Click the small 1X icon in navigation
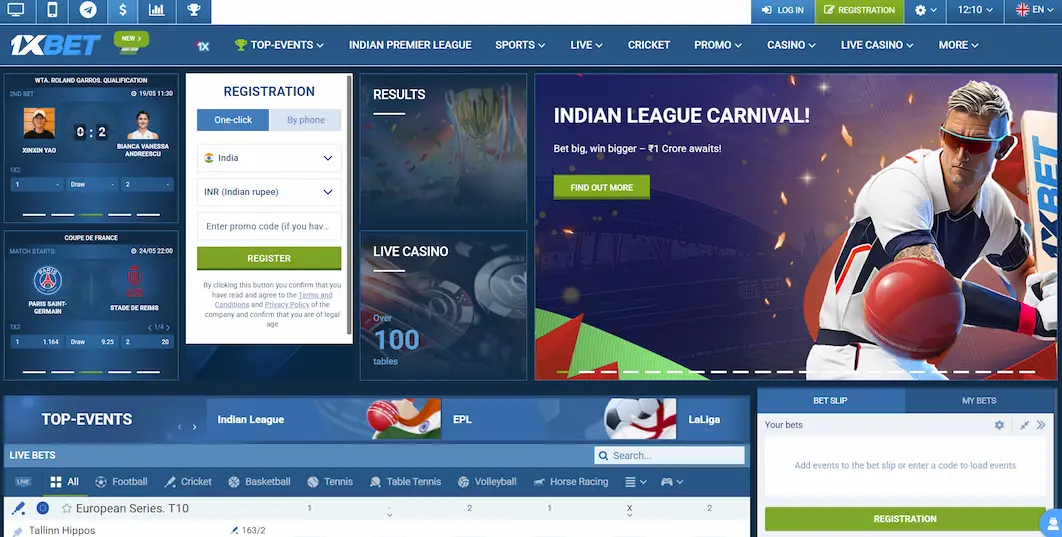Viewport: 1062px width, 537px height. [202, 45]
